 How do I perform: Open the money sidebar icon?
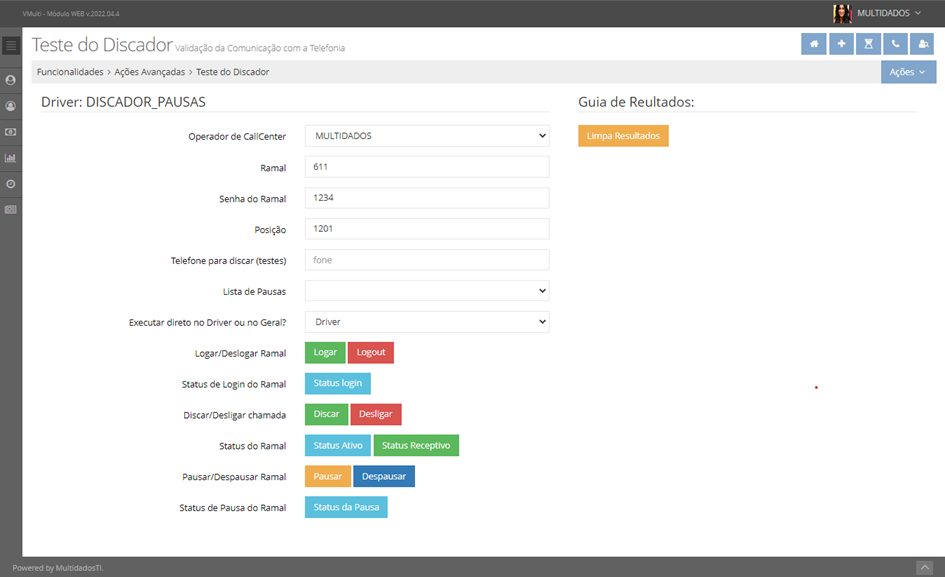pos(11,132)
